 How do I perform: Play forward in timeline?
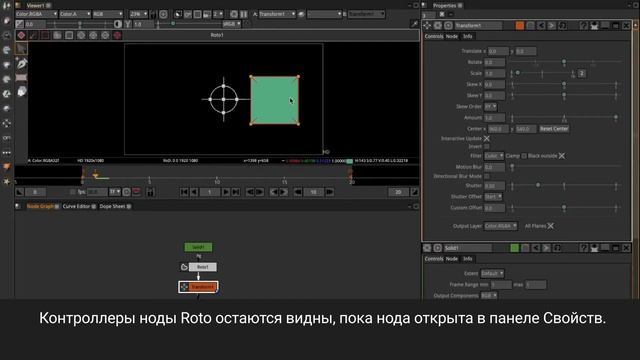225,192
